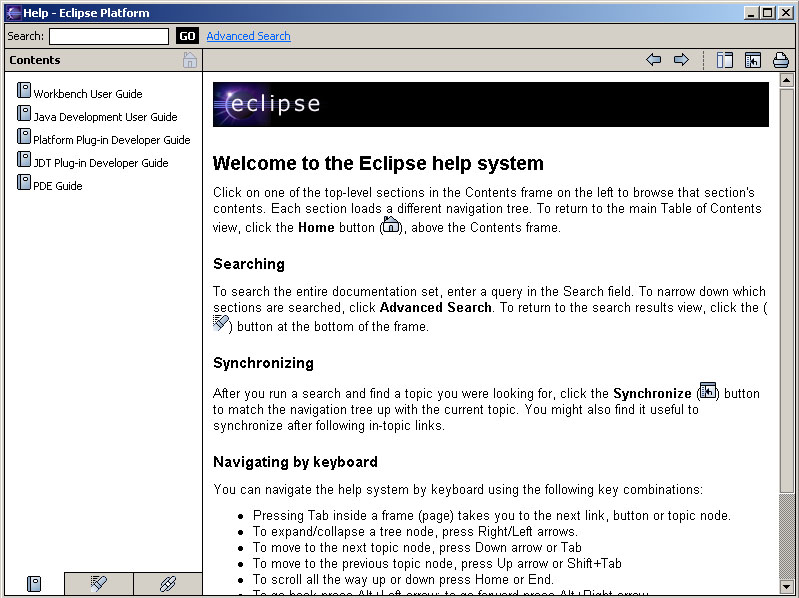Click the Home icon in Contents header
The image size is (799, 598).
(190, 60)
